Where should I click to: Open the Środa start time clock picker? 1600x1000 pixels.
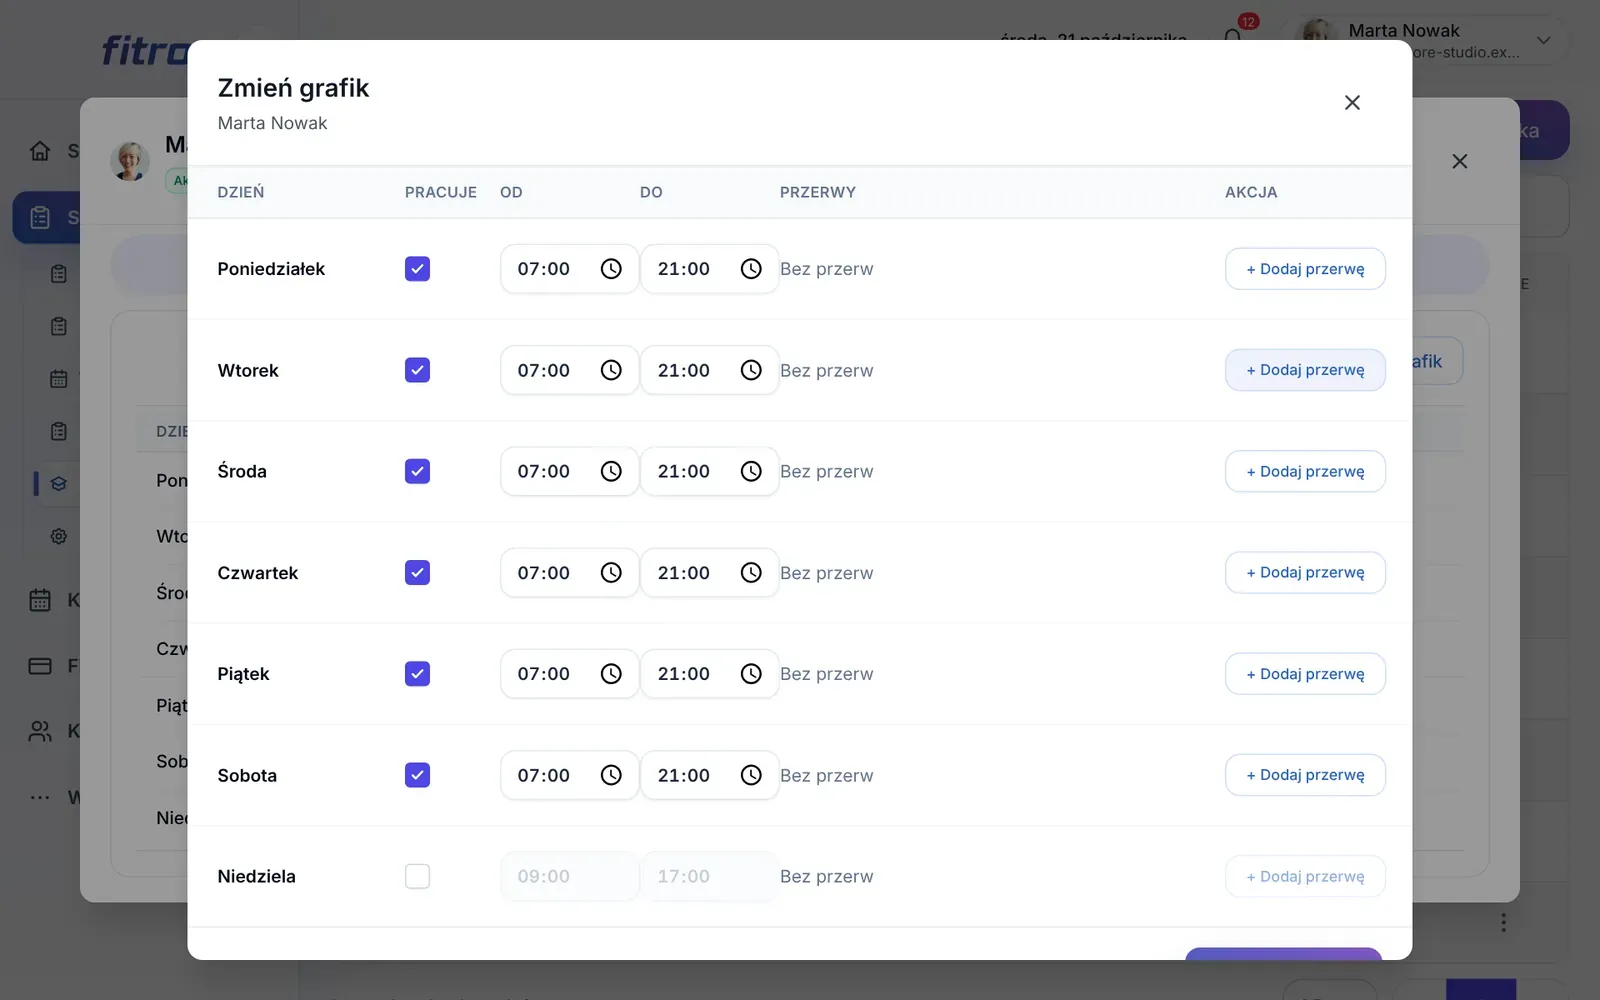(x=611, y=471)
